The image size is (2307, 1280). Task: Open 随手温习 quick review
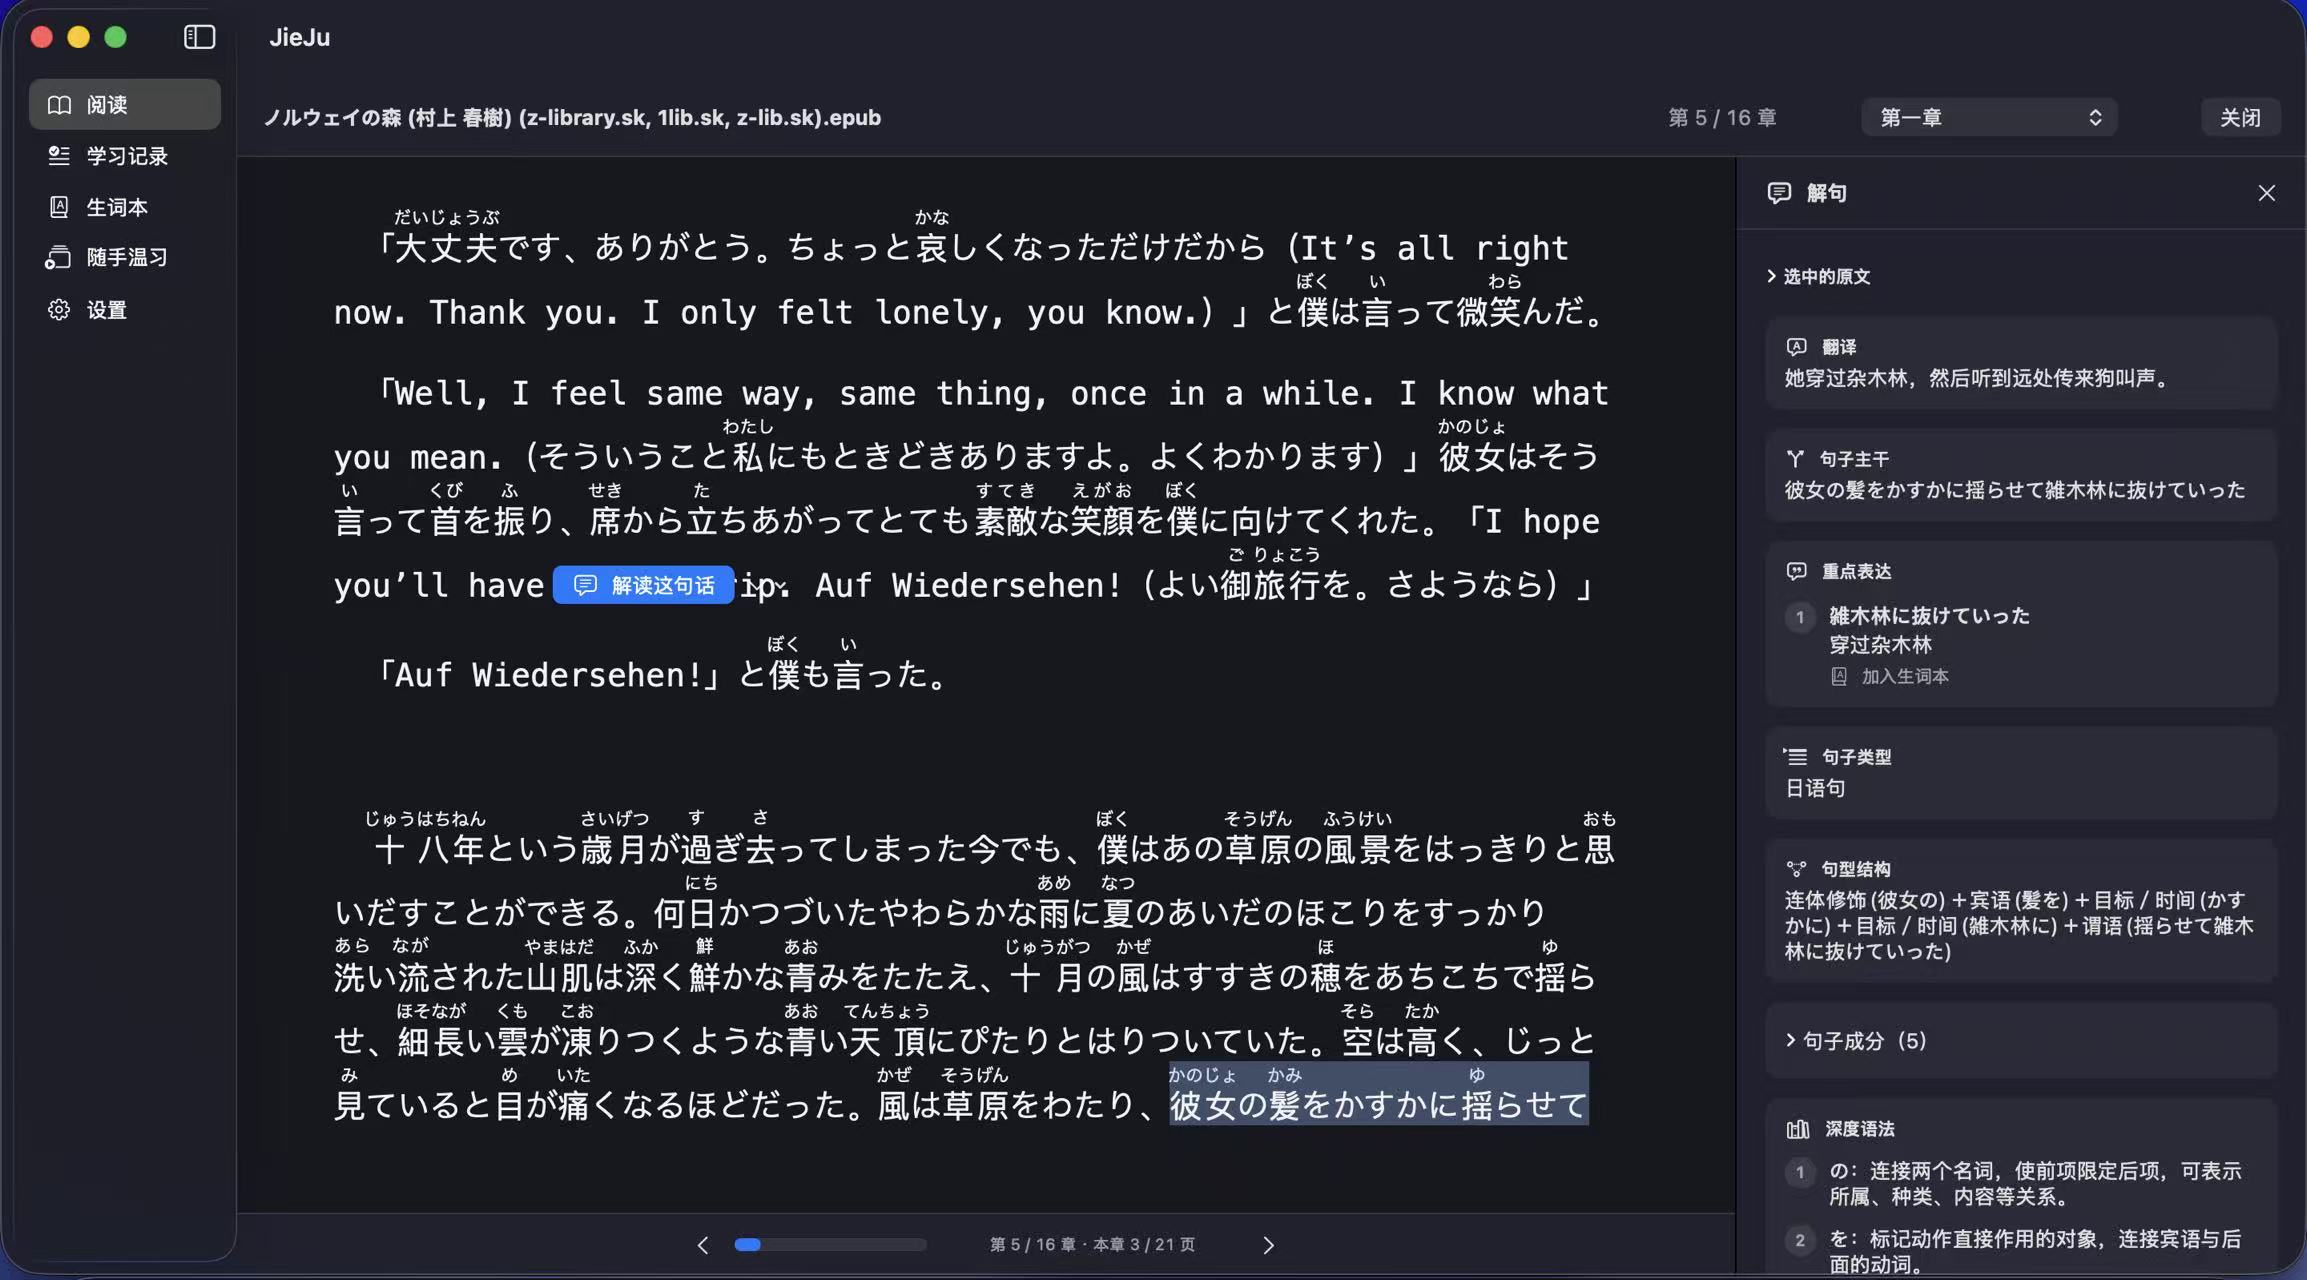pyautogui.click(x=125, y=258)
